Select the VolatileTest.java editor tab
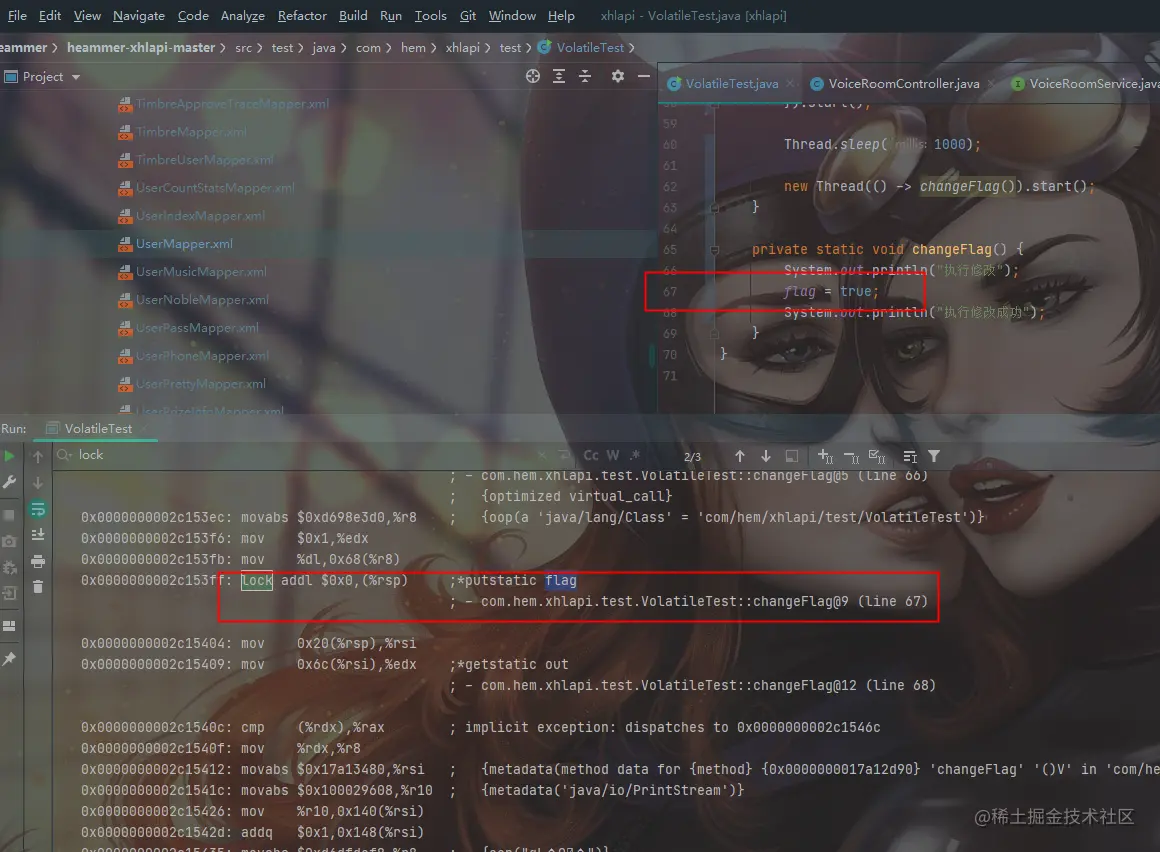This screenshot has height=852, width=1160. [x=731, y=84]
